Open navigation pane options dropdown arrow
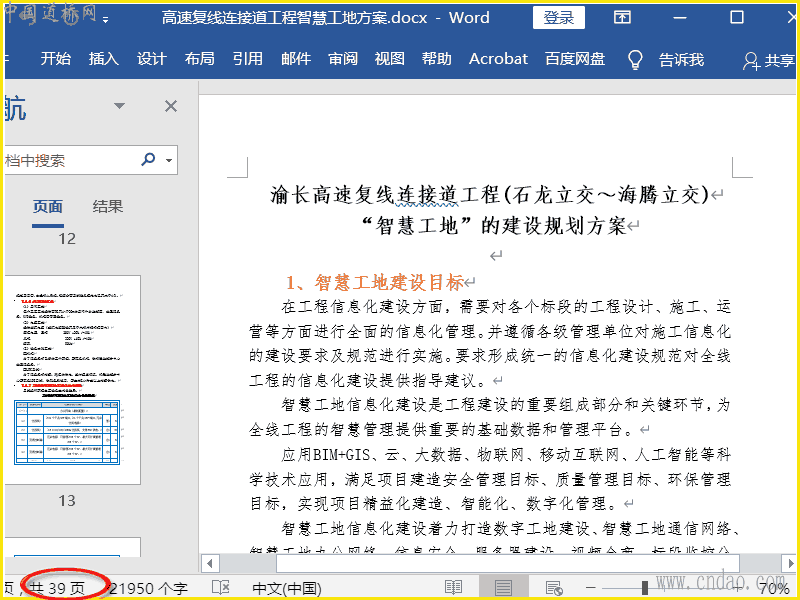The image size is (800, 600). pyautogui.click(x=119, y=106)
